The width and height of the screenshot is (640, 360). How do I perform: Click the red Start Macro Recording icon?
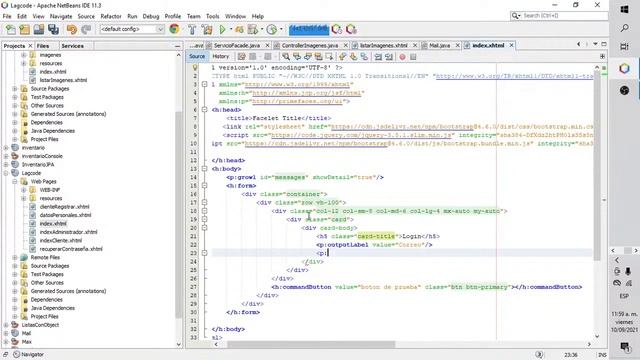point(402,57)
